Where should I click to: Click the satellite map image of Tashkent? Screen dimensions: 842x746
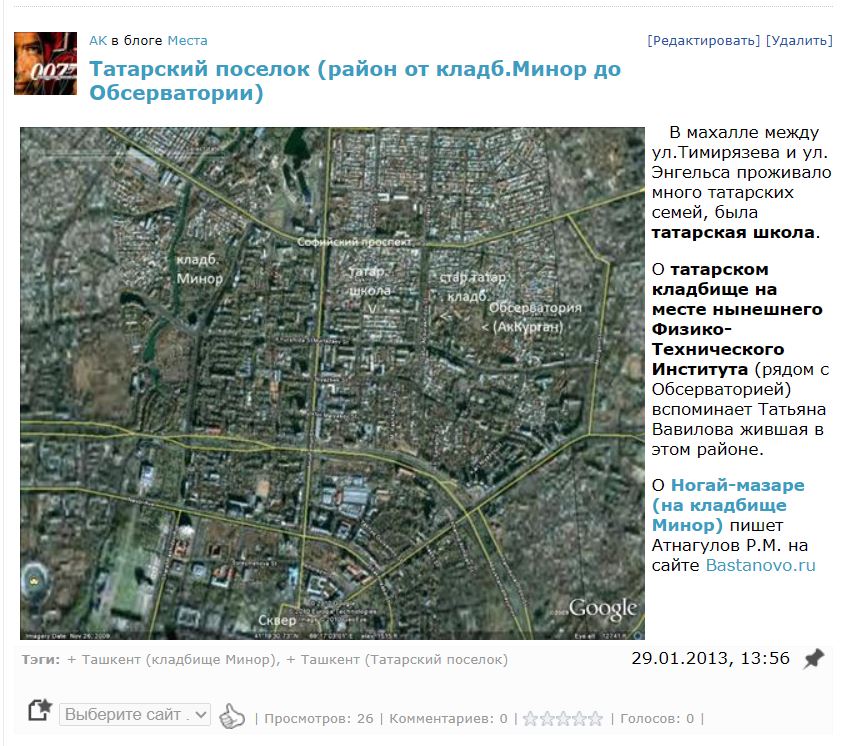tap(332, 383)
